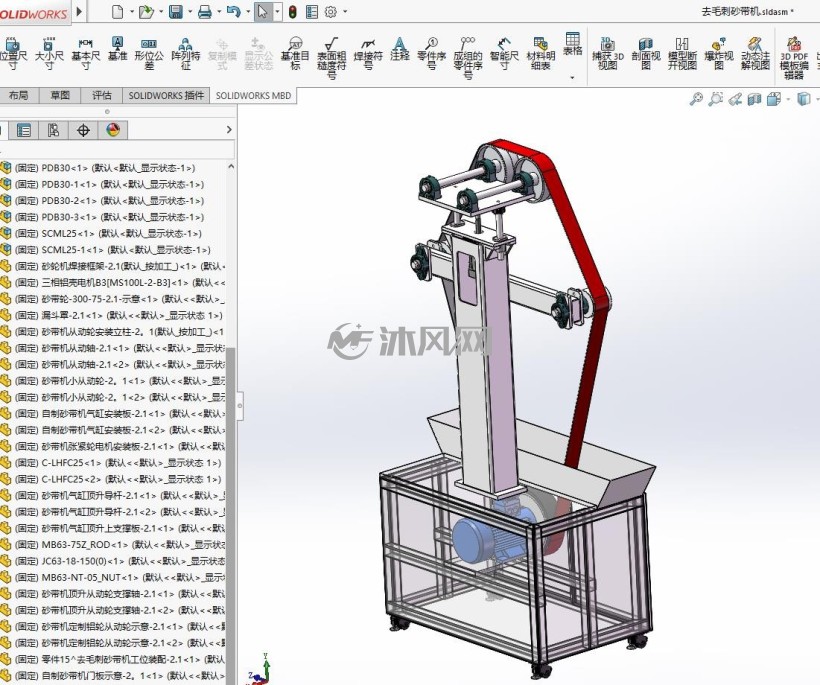
Task: Open the SOLIDWORKS 插件 tab
Action: [x=166, y=95]
